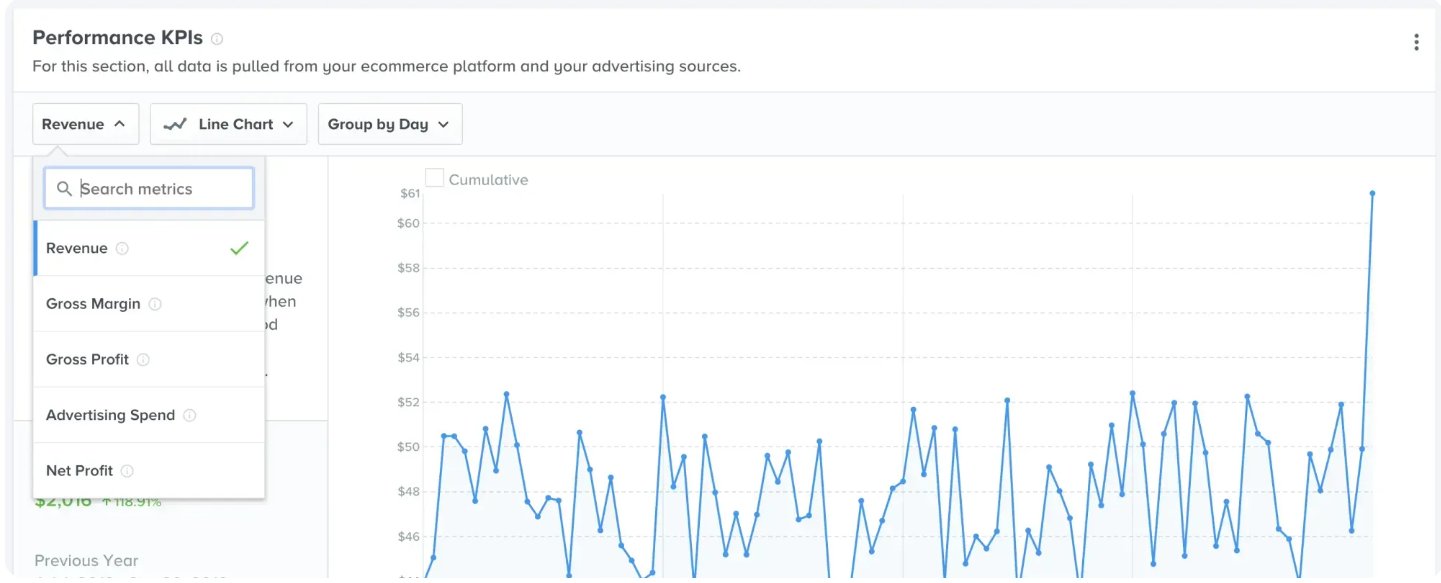
Task: Click the info icon next to Revenue metric
Action: [122, 248]
